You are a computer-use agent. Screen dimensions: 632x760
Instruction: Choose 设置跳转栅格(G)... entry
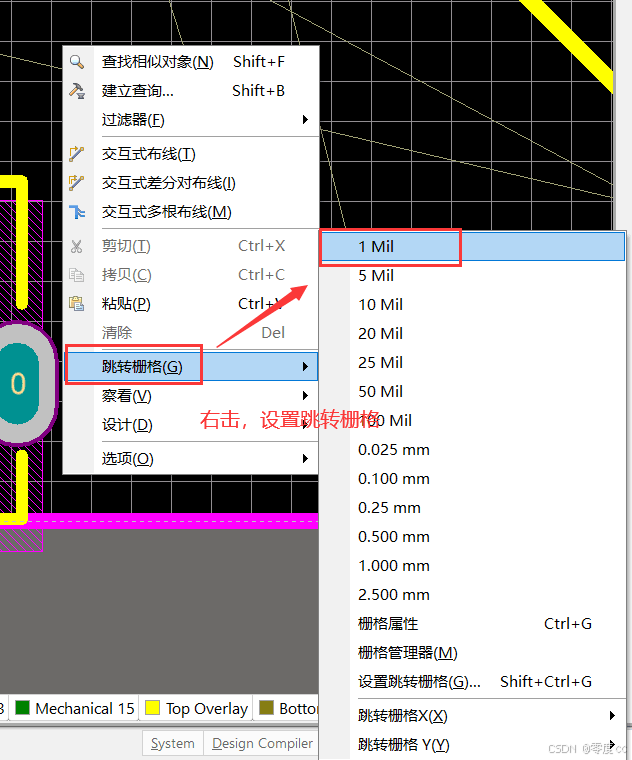pyautogui.click(x=473, y=682)
